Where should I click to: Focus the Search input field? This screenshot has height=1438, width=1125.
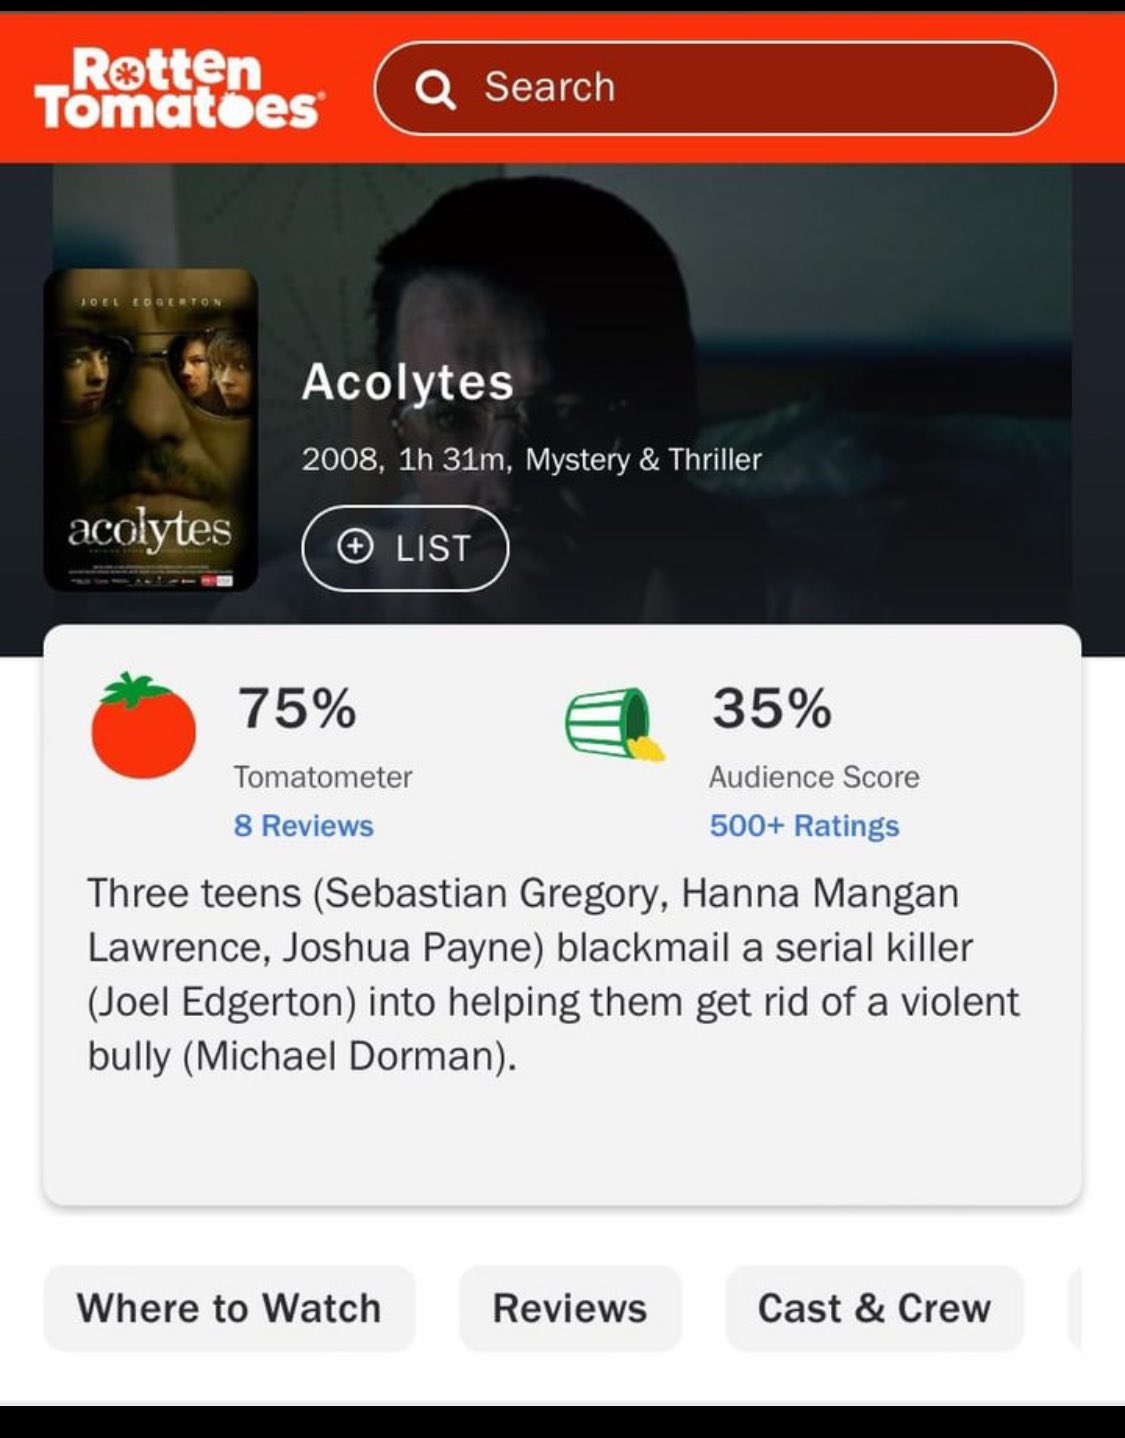pyautogui.click(x=715, y=88)
